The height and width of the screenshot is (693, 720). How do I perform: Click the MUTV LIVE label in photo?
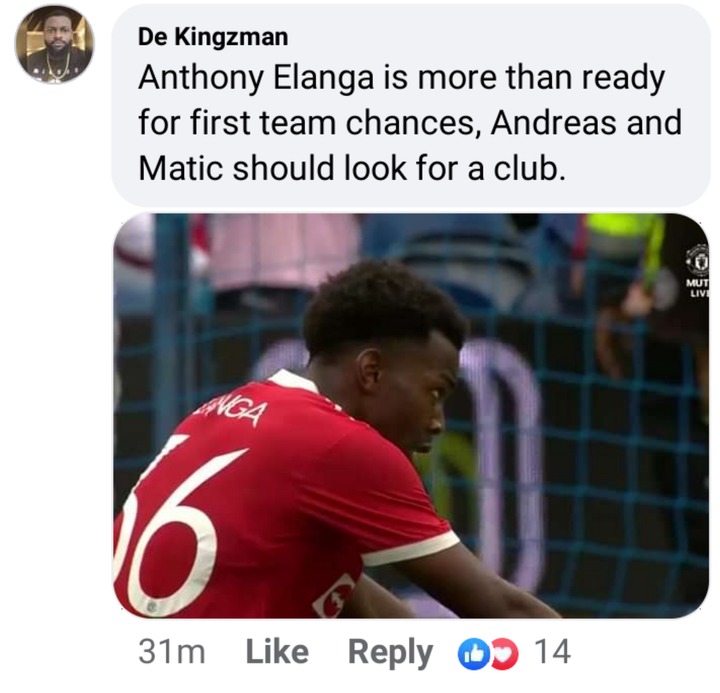coord(698,287)
